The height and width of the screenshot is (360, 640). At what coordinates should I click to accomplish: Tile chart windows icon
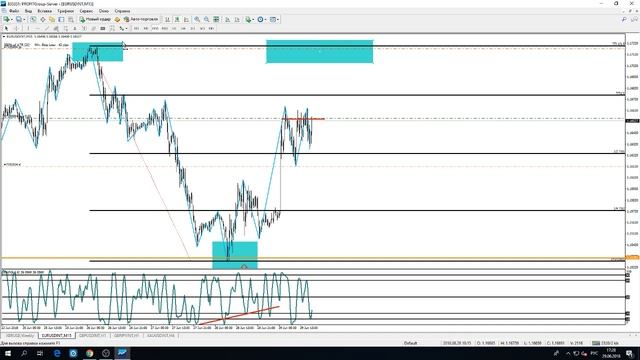tap(216, 19)
